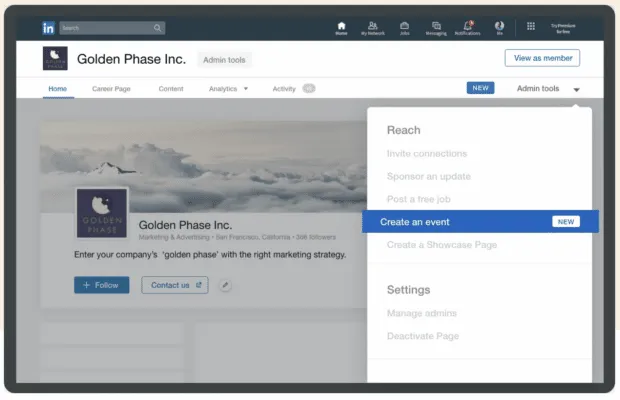Click the large Golden Phase profile logo

click(102, 213)
